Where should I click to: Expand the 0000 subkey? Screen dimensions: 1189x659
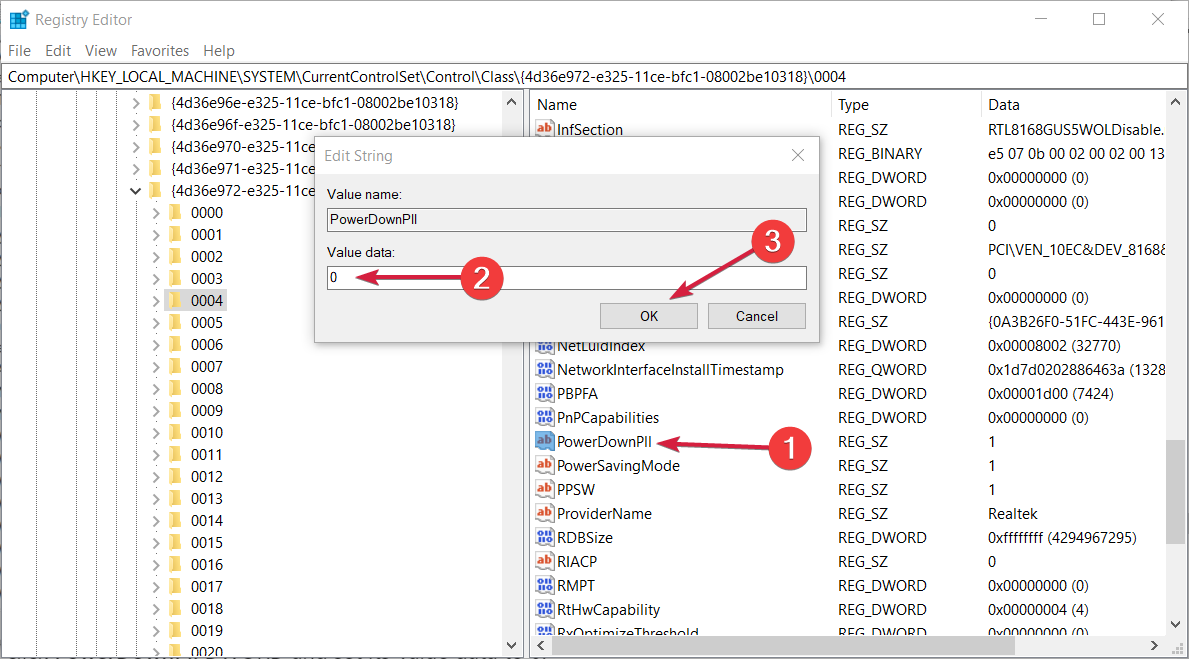pos(155,212)
